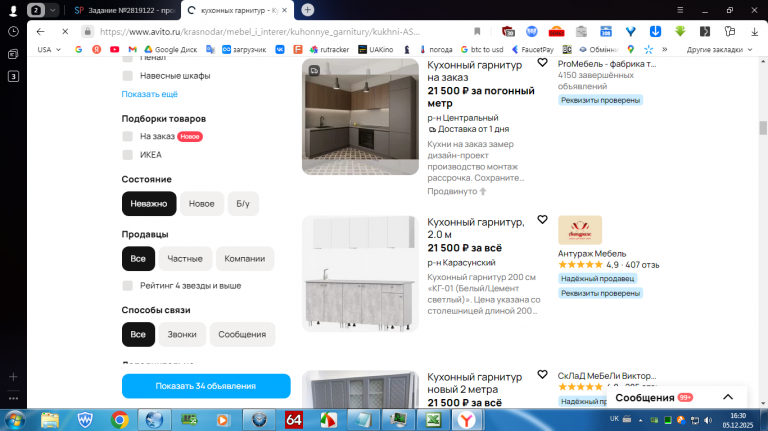Check the Навесные шкафы checkbox
Screen dimensions: 768x431
127,75
